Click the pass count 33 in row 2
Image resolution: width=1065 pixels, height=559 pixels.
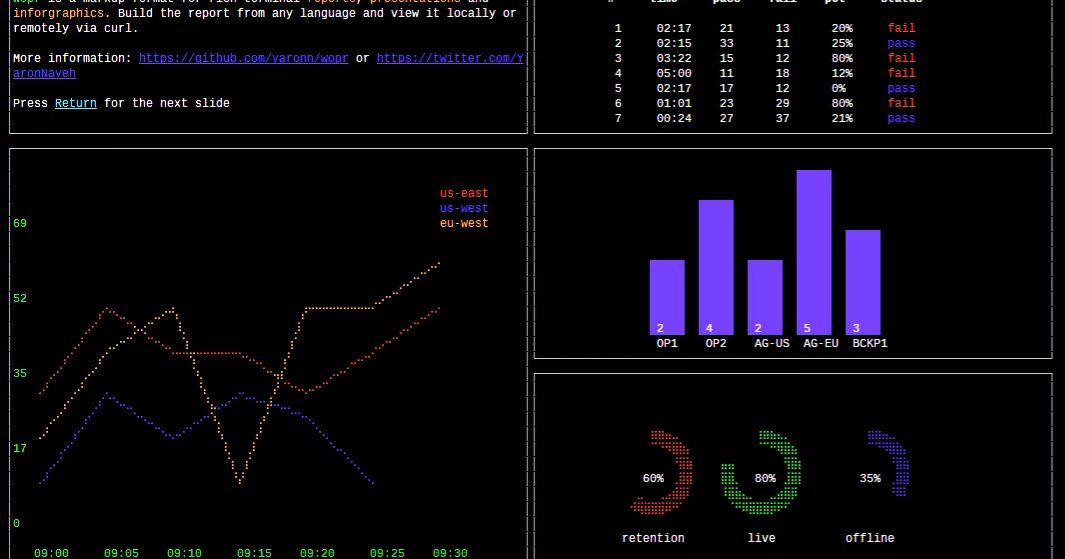(727, 43)
